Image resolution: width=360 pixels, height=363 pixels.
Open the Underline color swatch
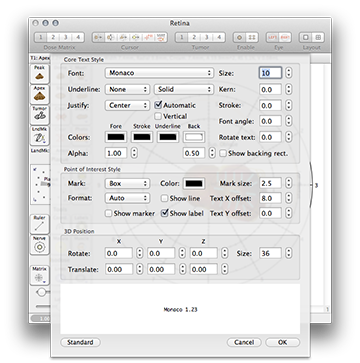click(168, 137)
